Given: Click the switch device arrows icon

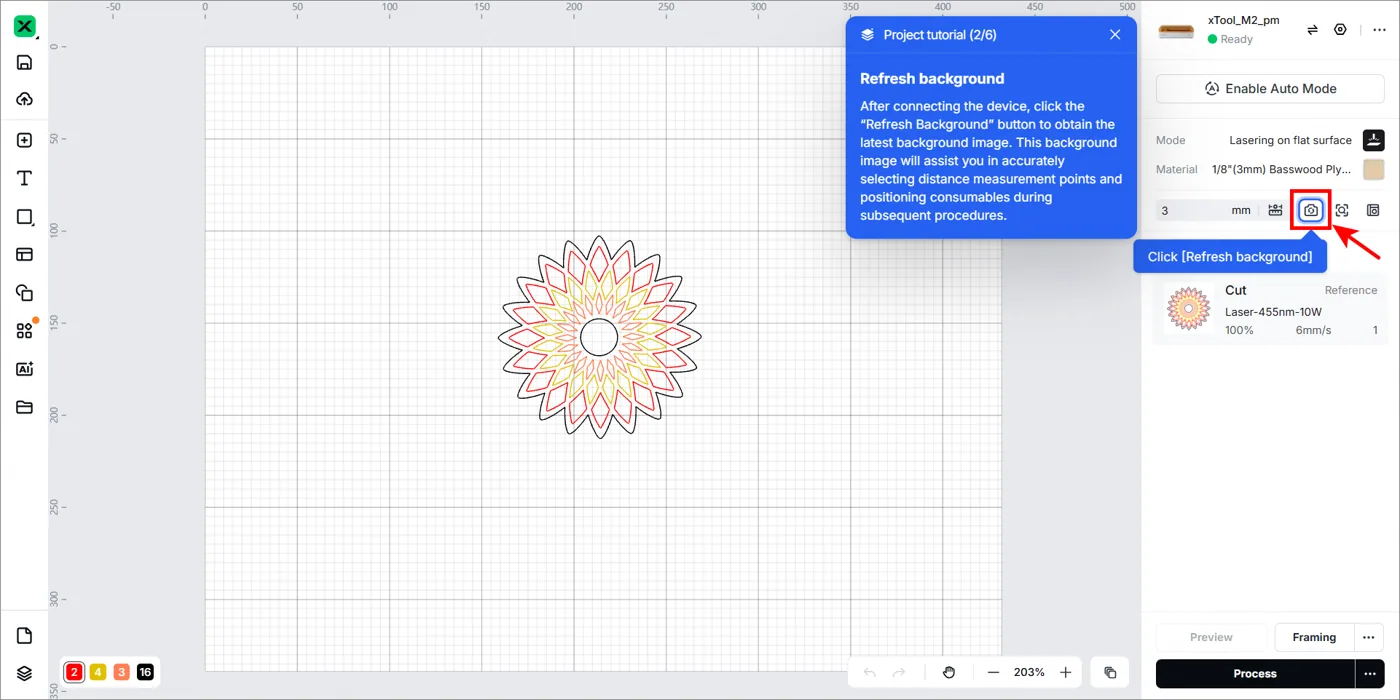Looking at the screenshot, I should (x=1312, y=30).
